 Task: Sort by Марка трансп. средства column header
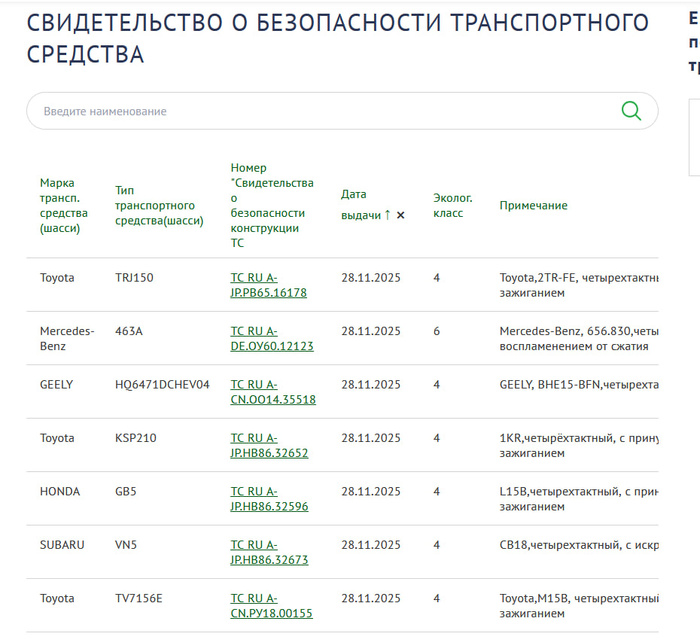pos(64,205)
